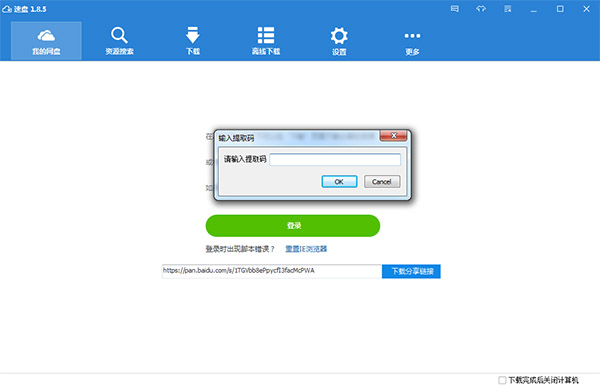This screenshot has width=600, height=387.
Task: Open the 设置 gear icon
Action: pos(339,36)
